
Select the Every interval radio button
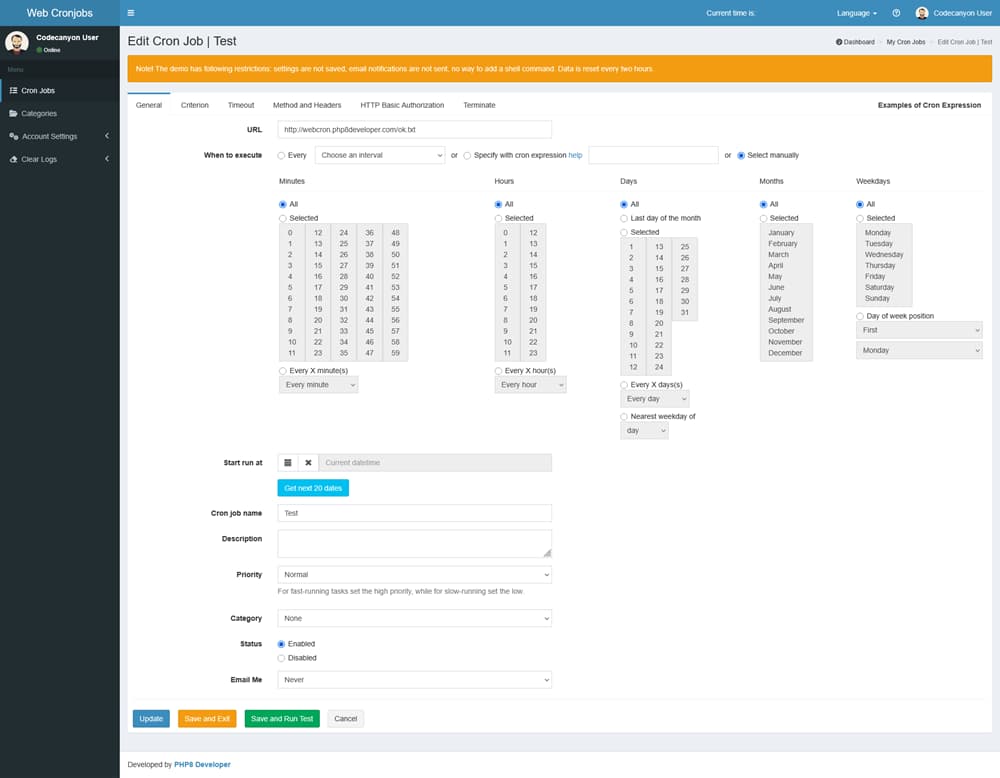281,156
